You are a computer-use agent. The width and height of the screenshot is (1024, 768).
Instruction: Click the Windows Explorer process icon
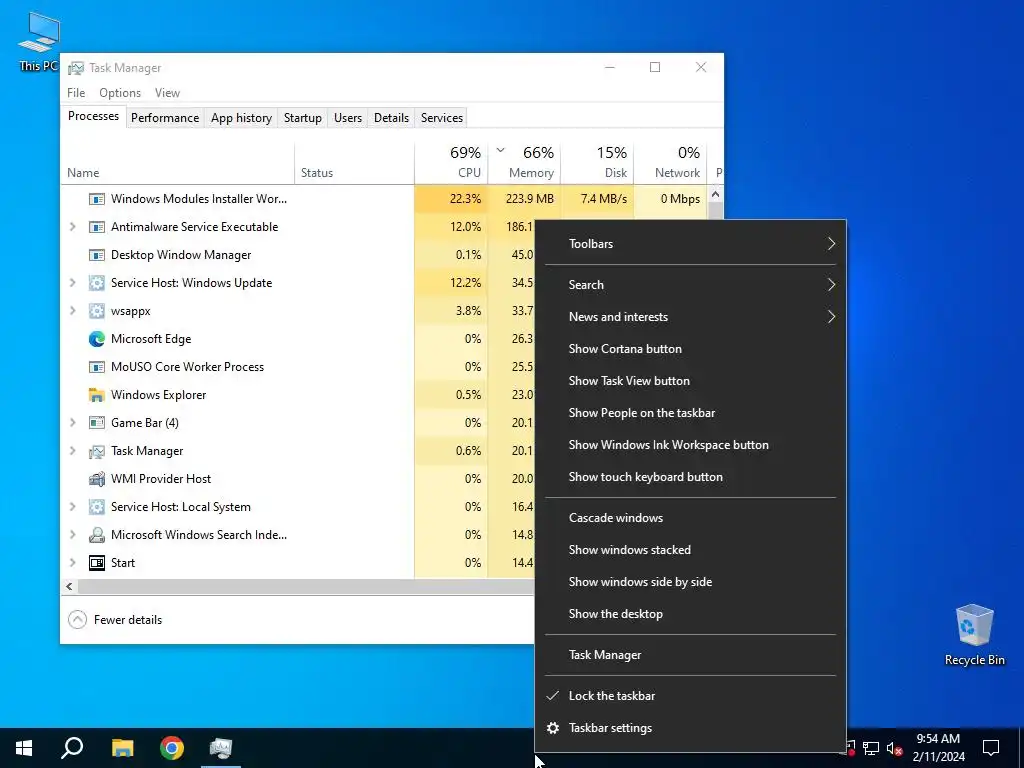tap(97, 395)
